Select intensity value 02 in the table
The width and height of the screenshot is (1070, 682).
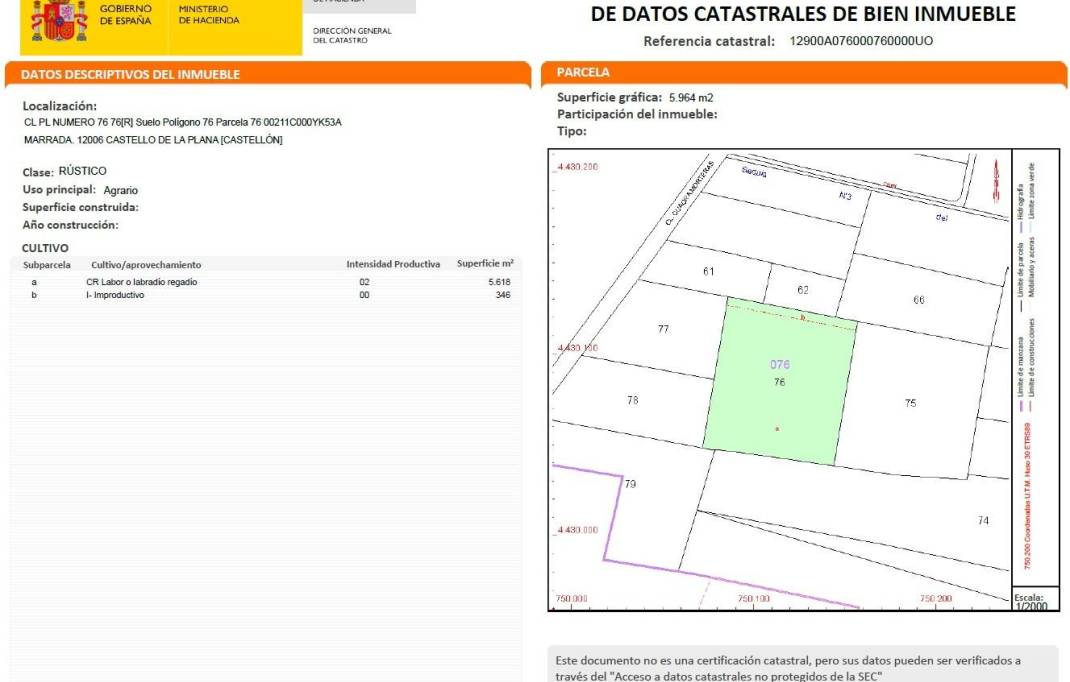(x=364, y=282)
